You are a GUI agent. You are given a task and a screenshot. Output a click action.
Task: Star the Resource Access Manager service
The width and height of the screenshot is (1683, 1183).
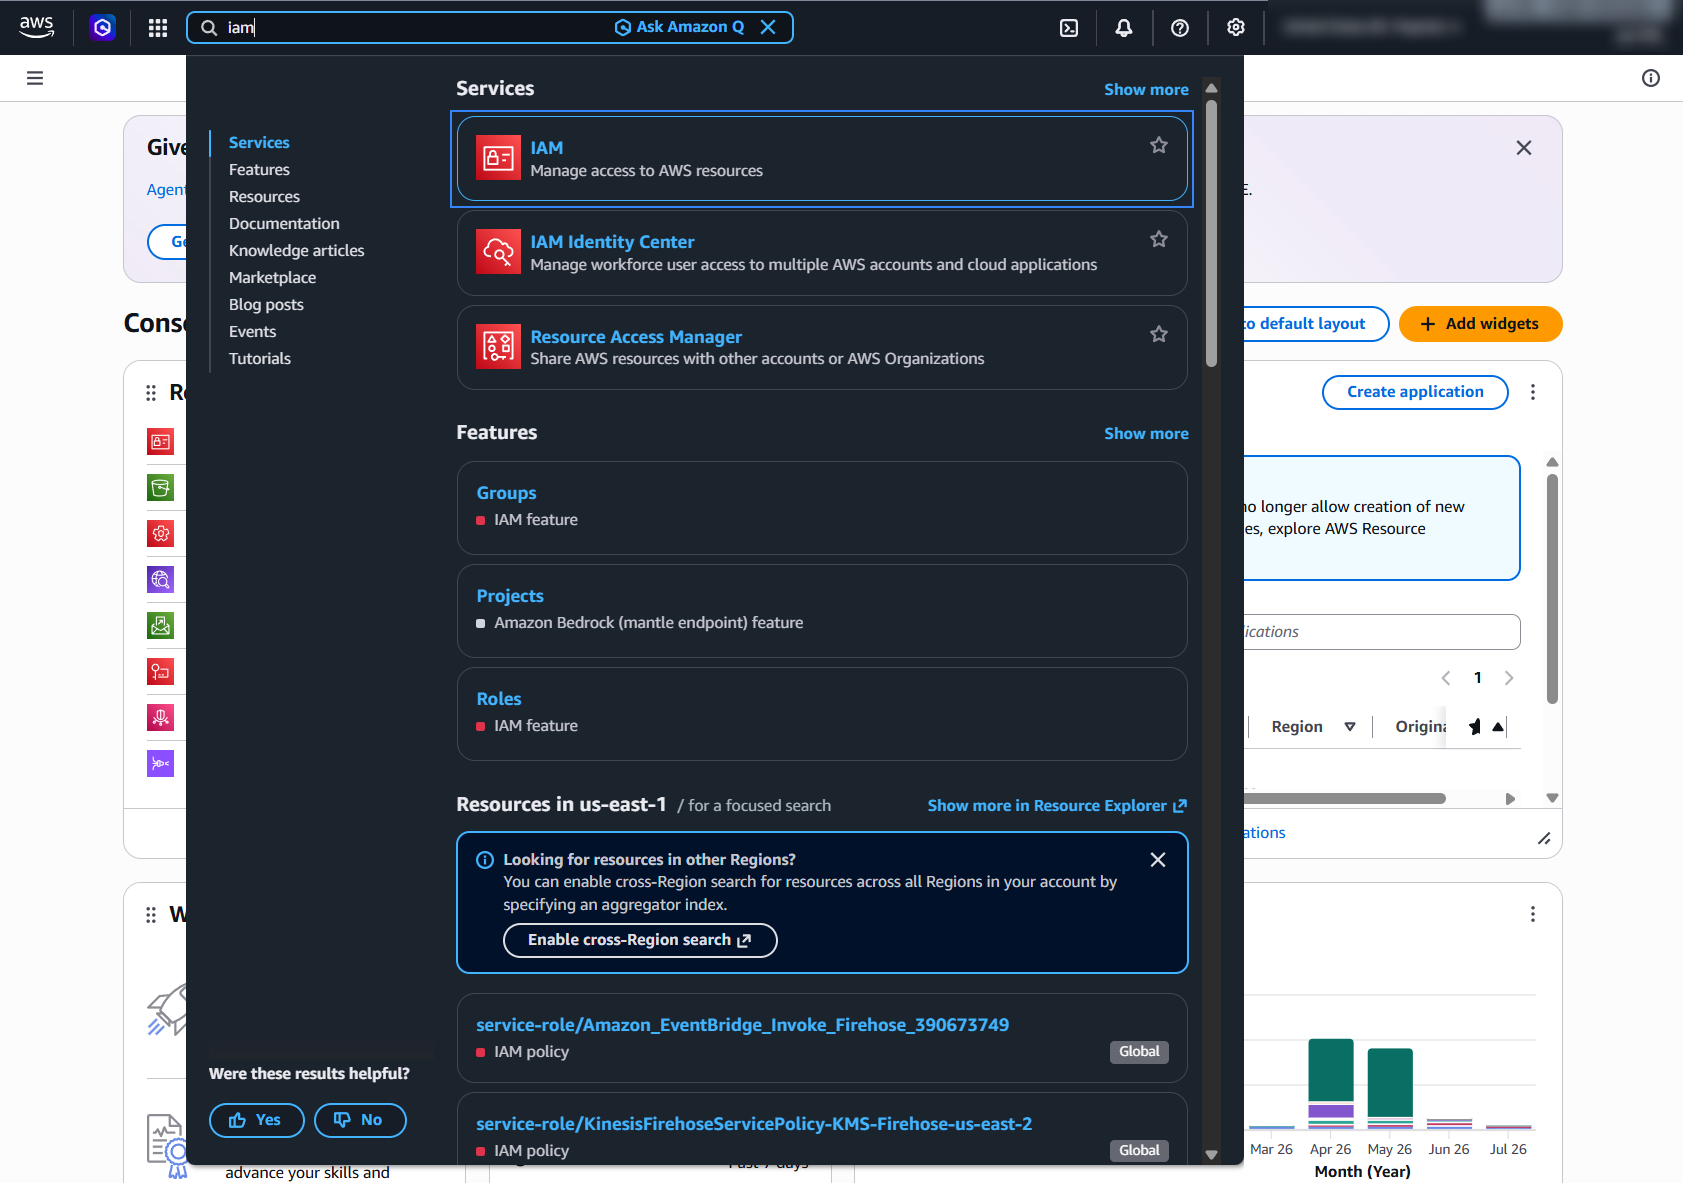tap(1159, 334)
